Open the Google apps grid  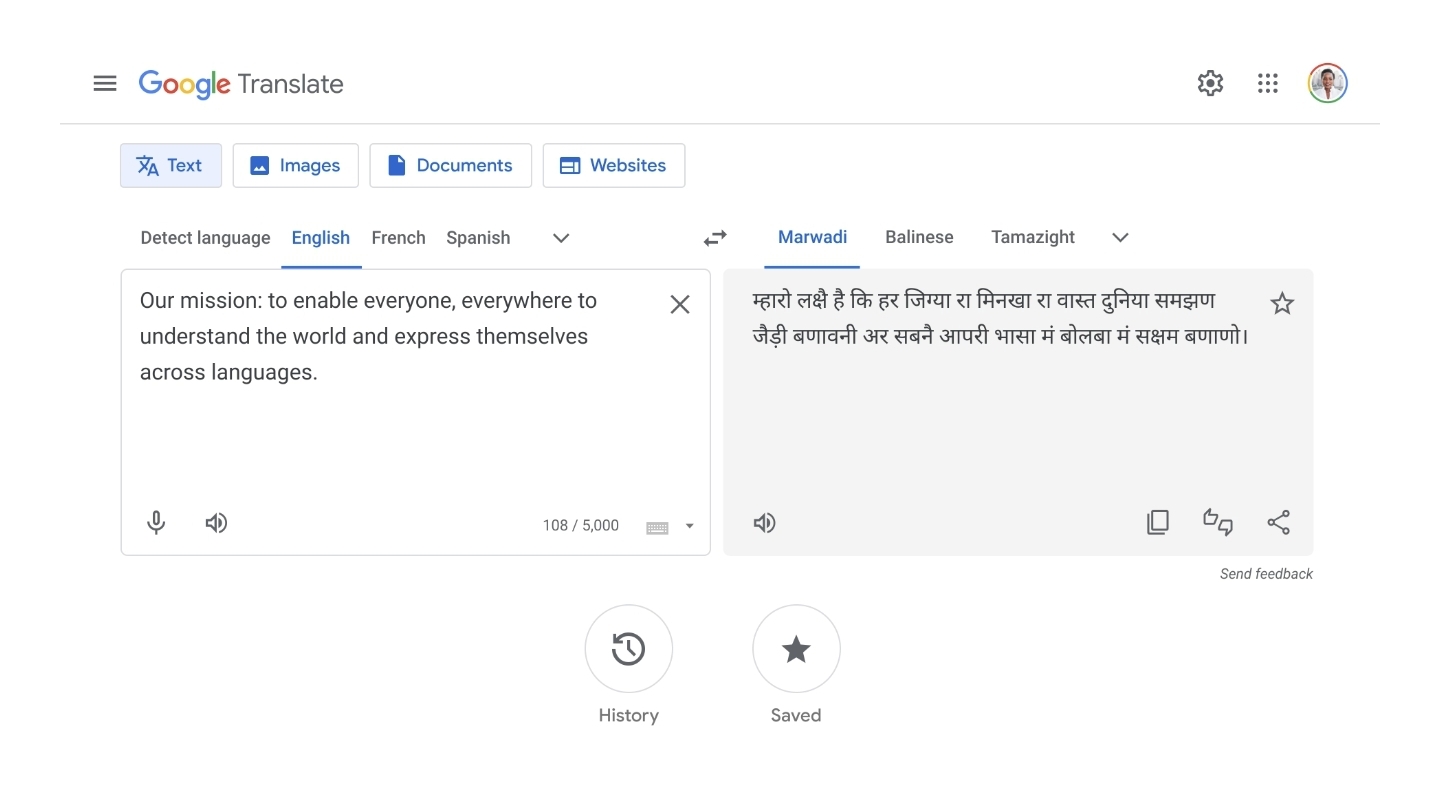(1268, 83)
